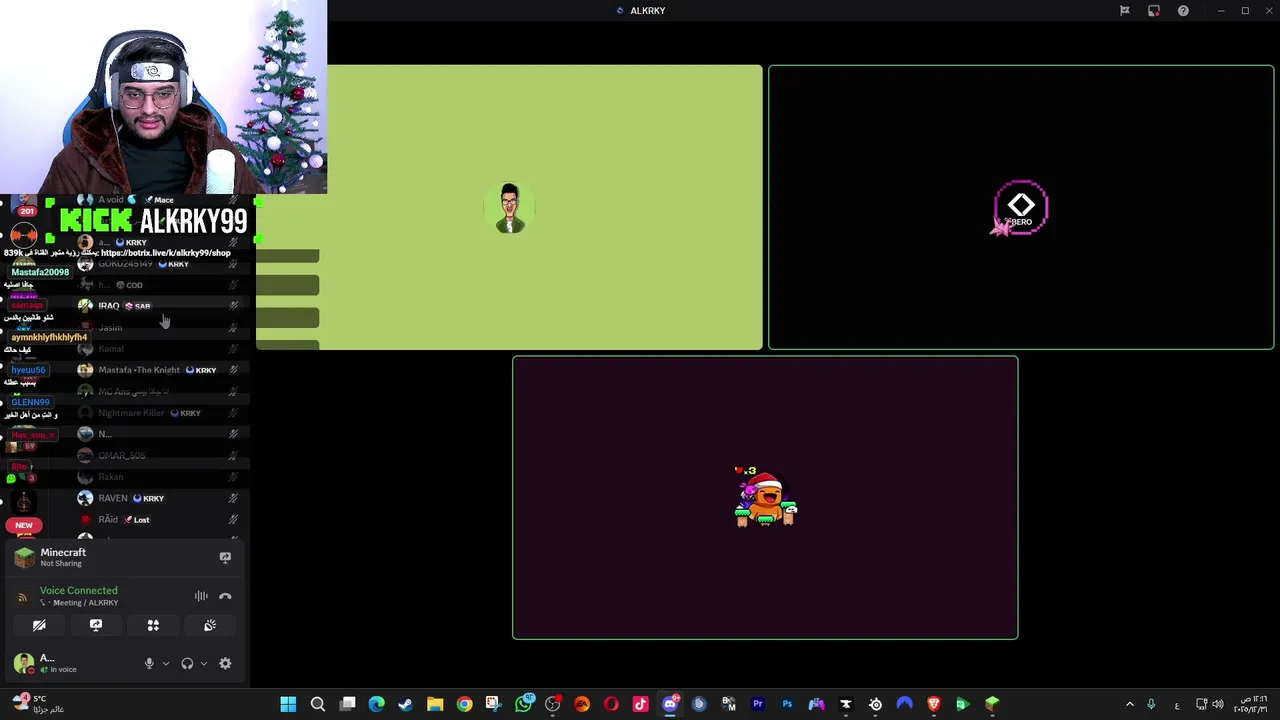Select RAid voice member row
1280x720 pixels.
(x=160, y=520)
